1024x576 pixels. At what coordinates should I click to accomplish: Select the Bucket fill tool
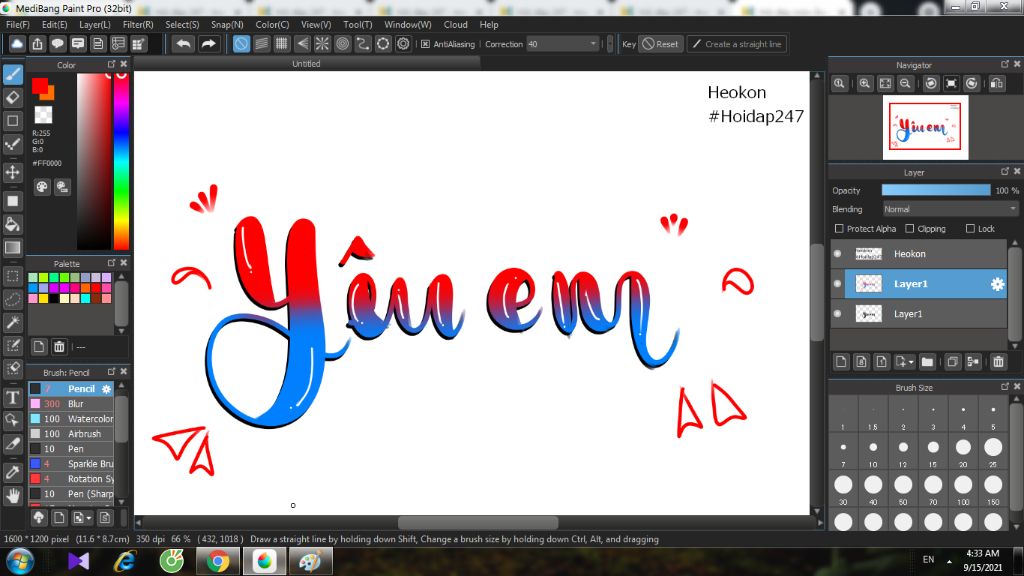click(x=13, y=224)
